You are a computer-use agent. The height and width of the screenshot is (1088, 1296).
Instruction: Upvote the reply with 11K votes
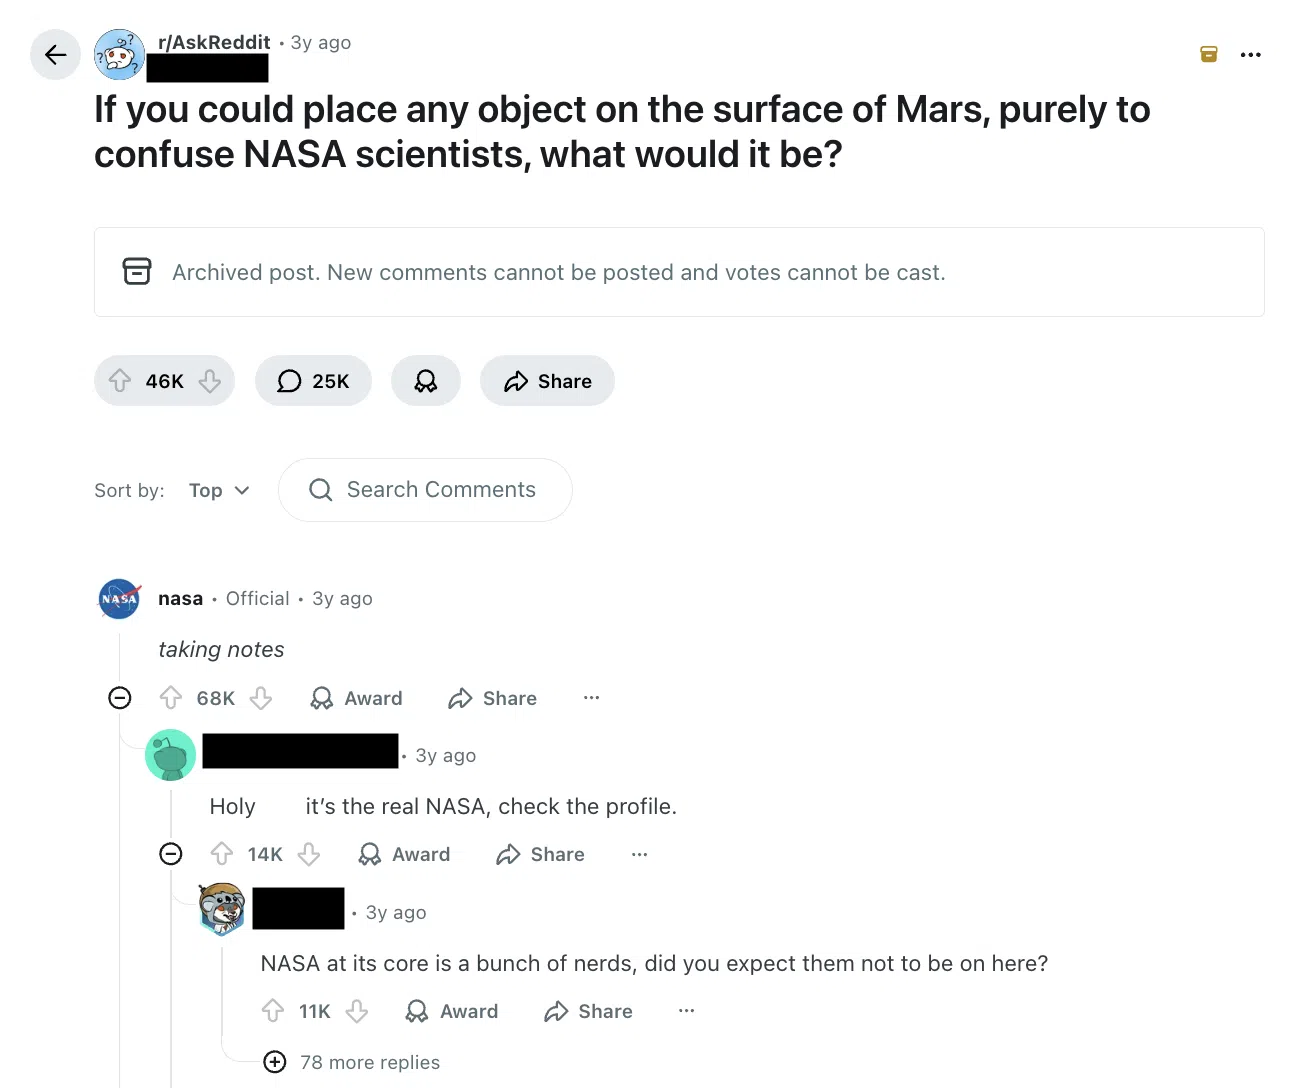(272, 1011)
